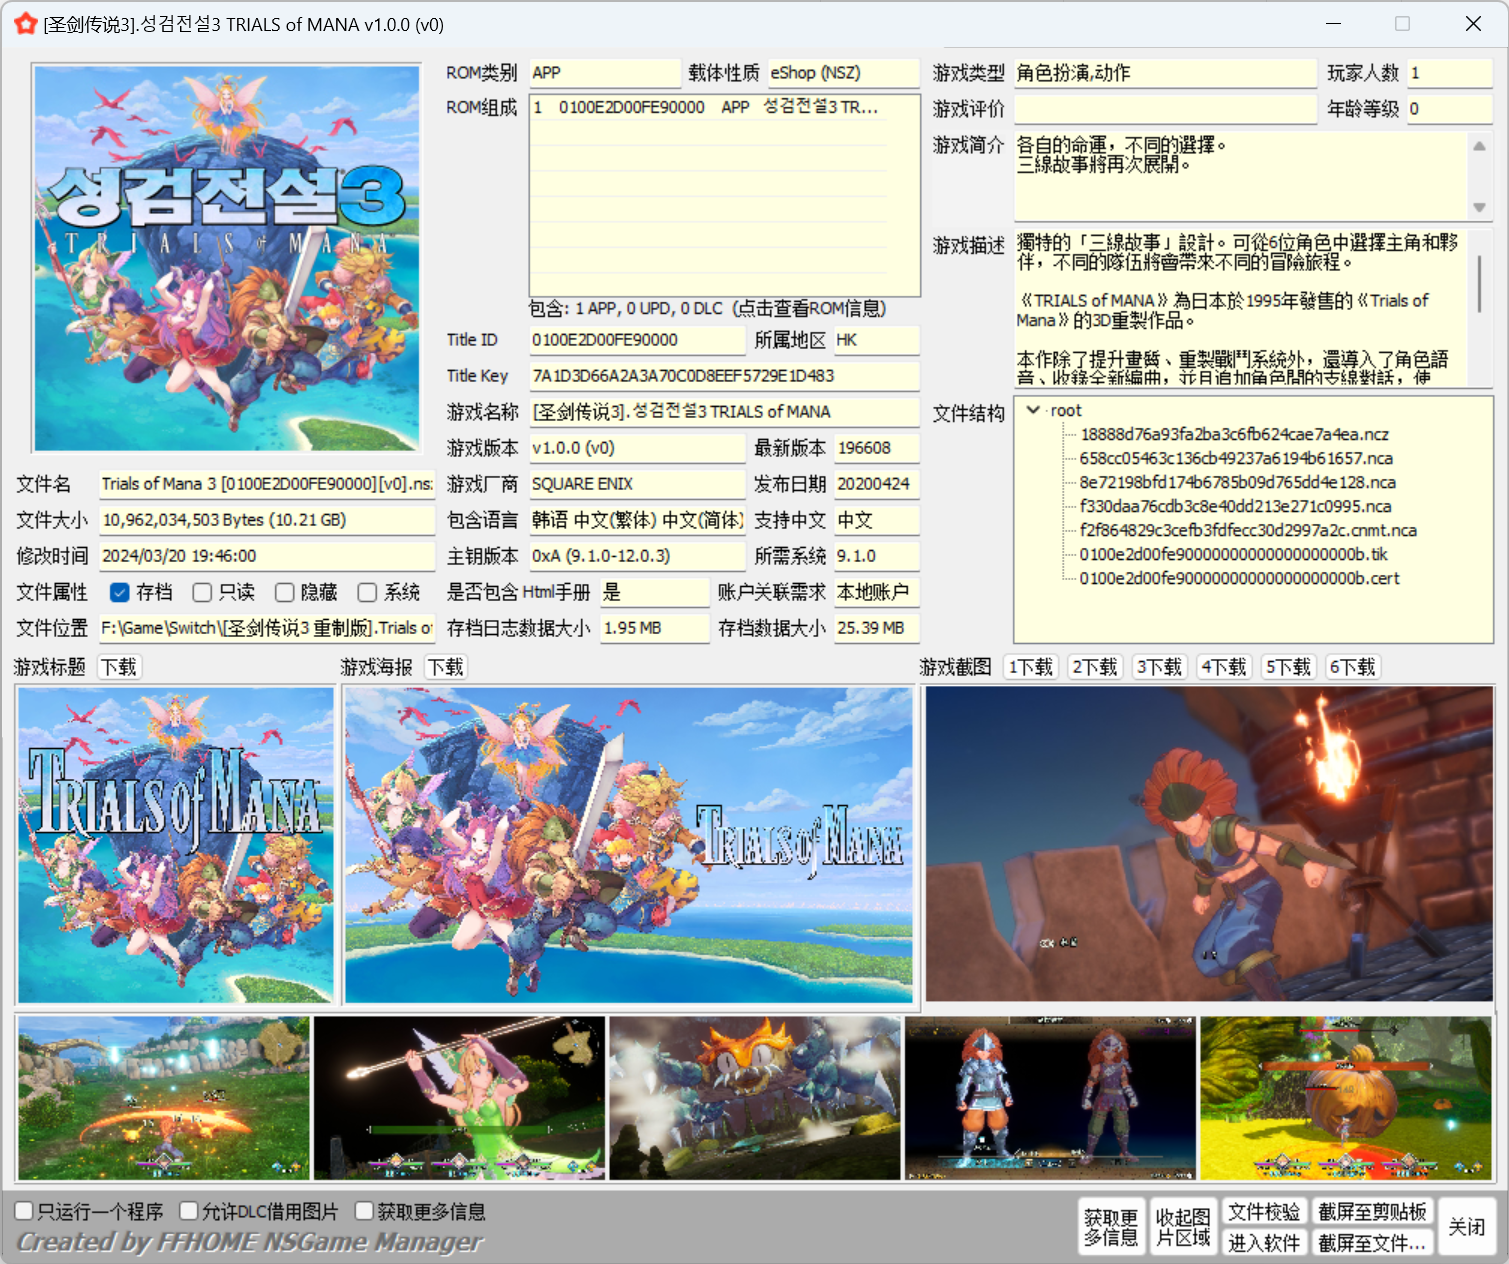
Task: Select the orange monster screenshot thumbnail
Action: 754,1098
